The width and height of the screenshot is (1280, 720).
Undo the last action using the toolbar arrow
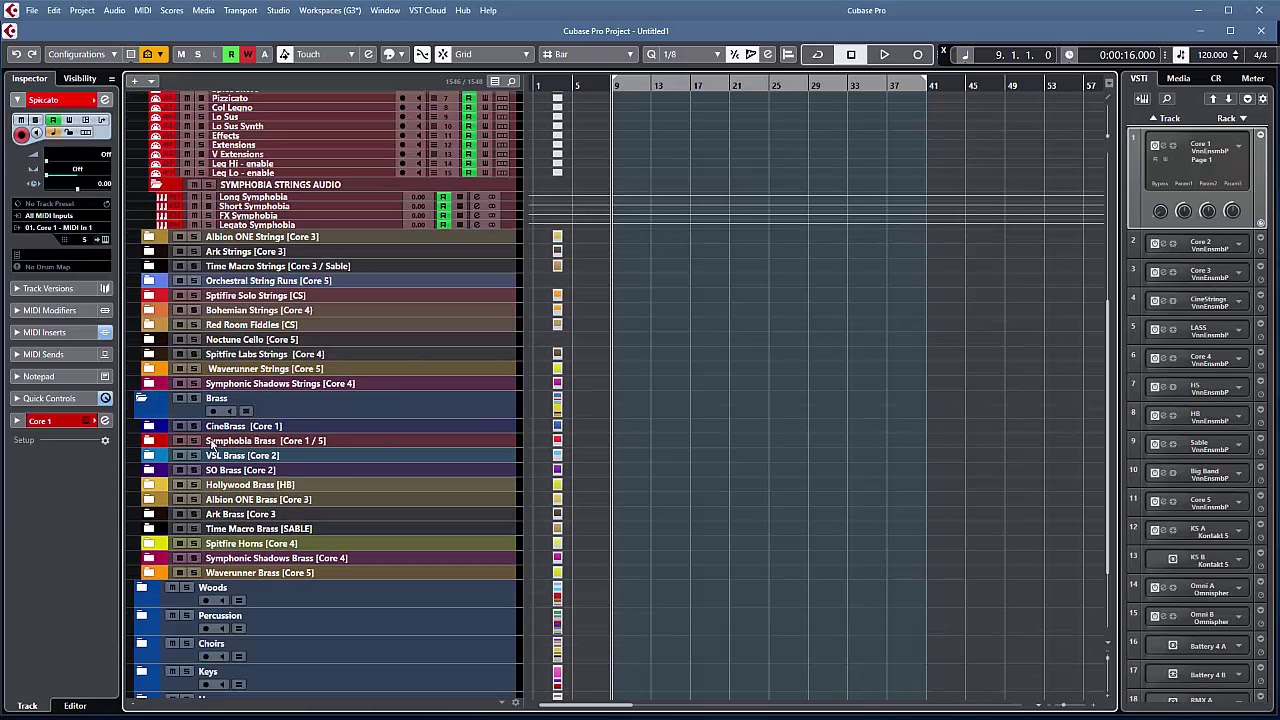click(x=16, y=54)
